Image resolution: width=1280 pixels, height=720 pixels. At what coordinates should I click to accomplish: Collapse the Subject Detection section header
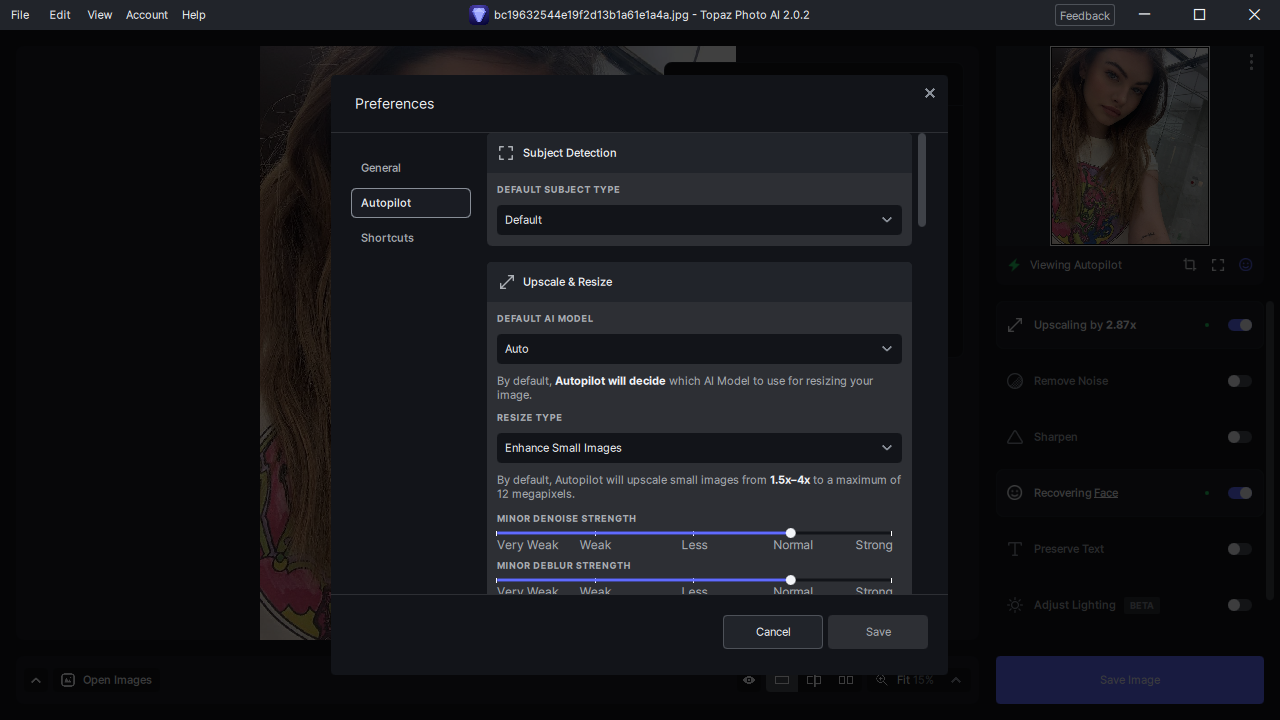coord(699,153)
